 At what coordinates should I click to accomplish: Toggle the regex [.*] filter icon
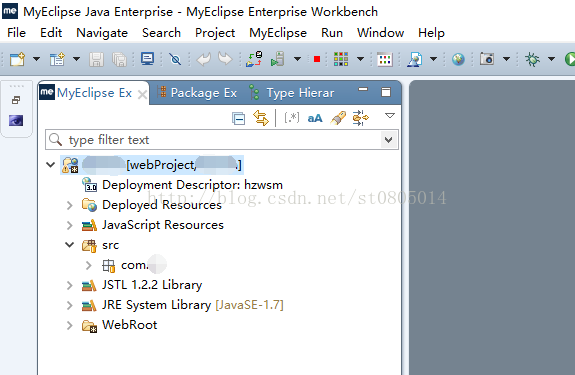point(292,118)
